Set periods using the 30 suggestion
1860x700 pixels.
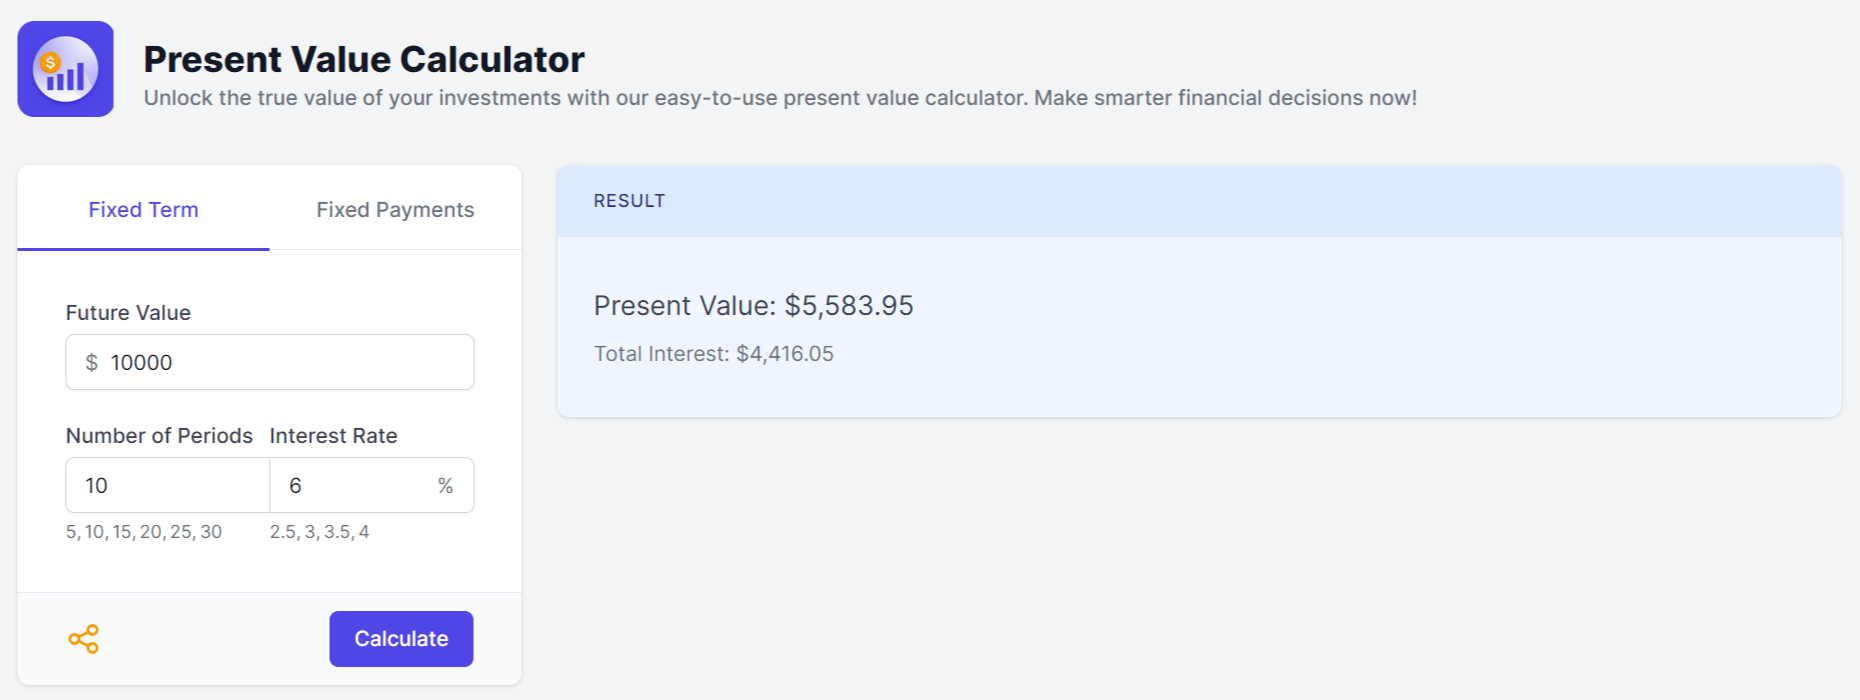(x=211, y=532)
